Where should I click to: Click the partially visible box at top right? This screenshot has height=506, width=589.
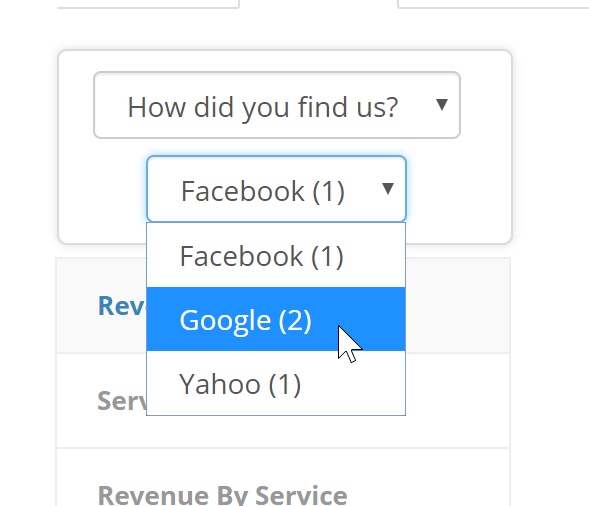[x=493, y=4]
